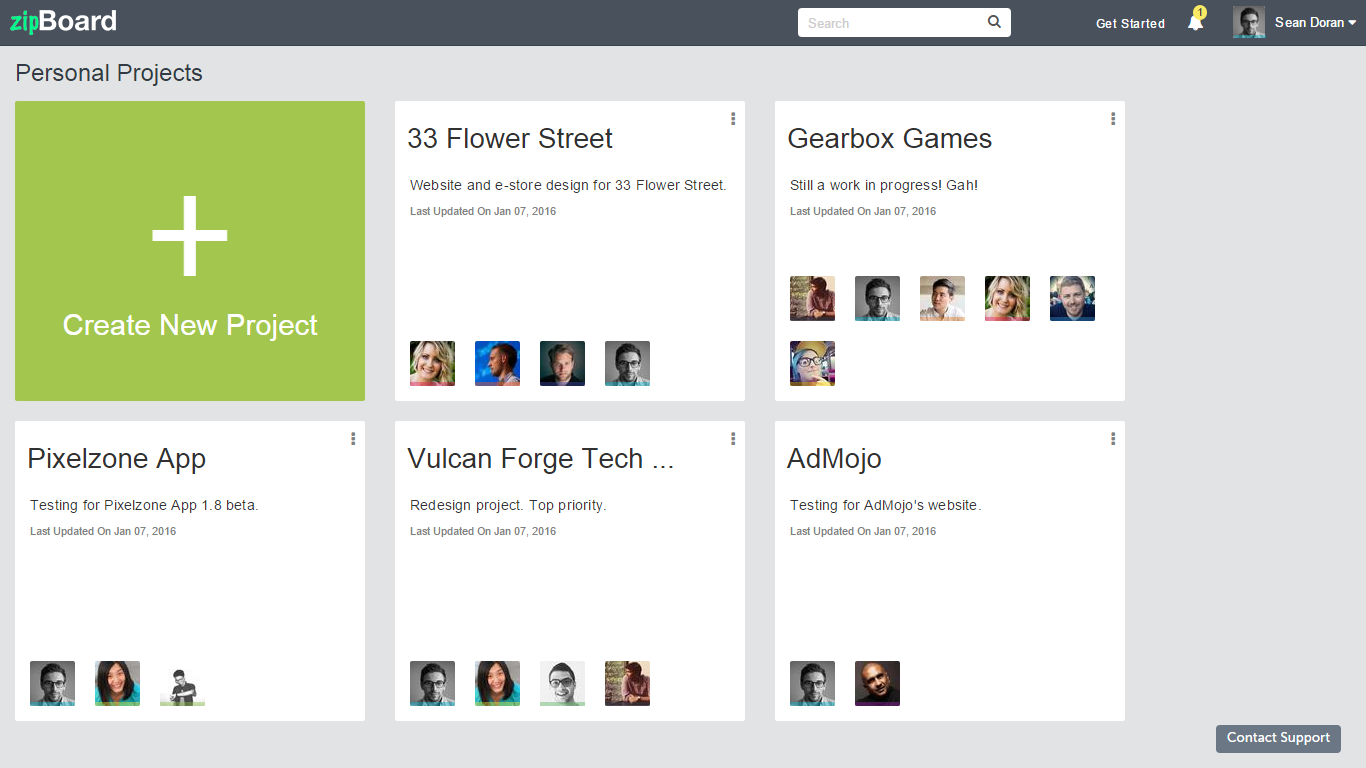Click the notification count badge
The height and width of the screenshot is (768, 1366).
[1200, 12]
